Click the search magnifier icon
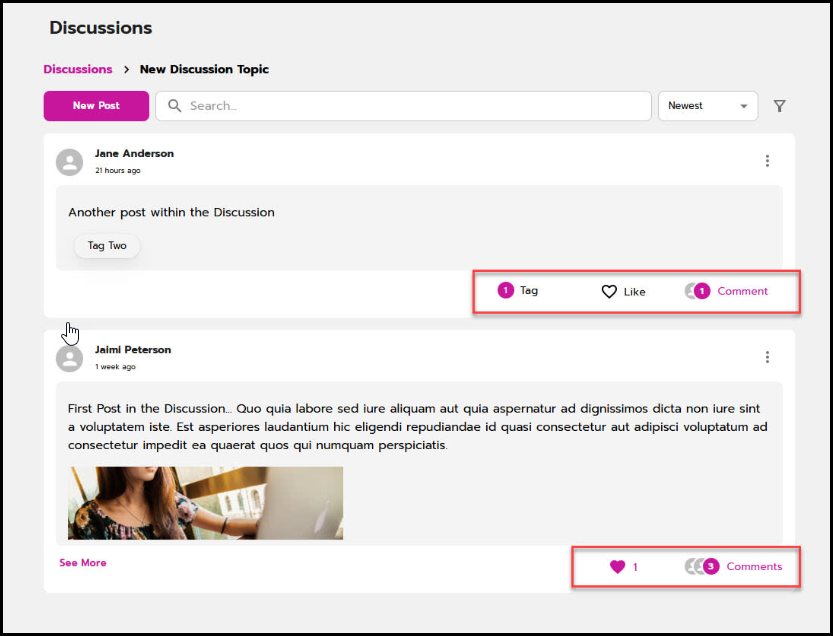This screenshot has width=833, height=636. pos(175,106)
